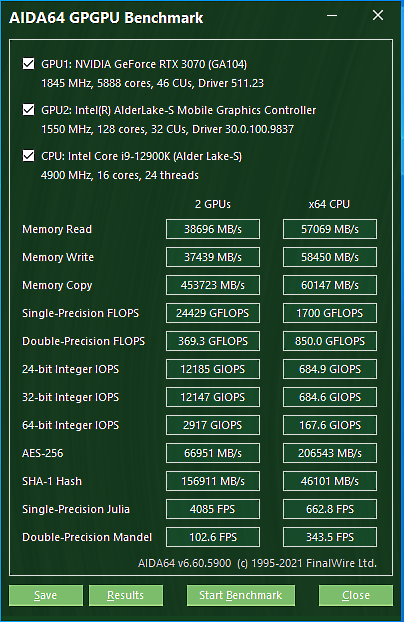Click the Single-Precision Julia label
This screenshot has height=622, width=404.
76,509
